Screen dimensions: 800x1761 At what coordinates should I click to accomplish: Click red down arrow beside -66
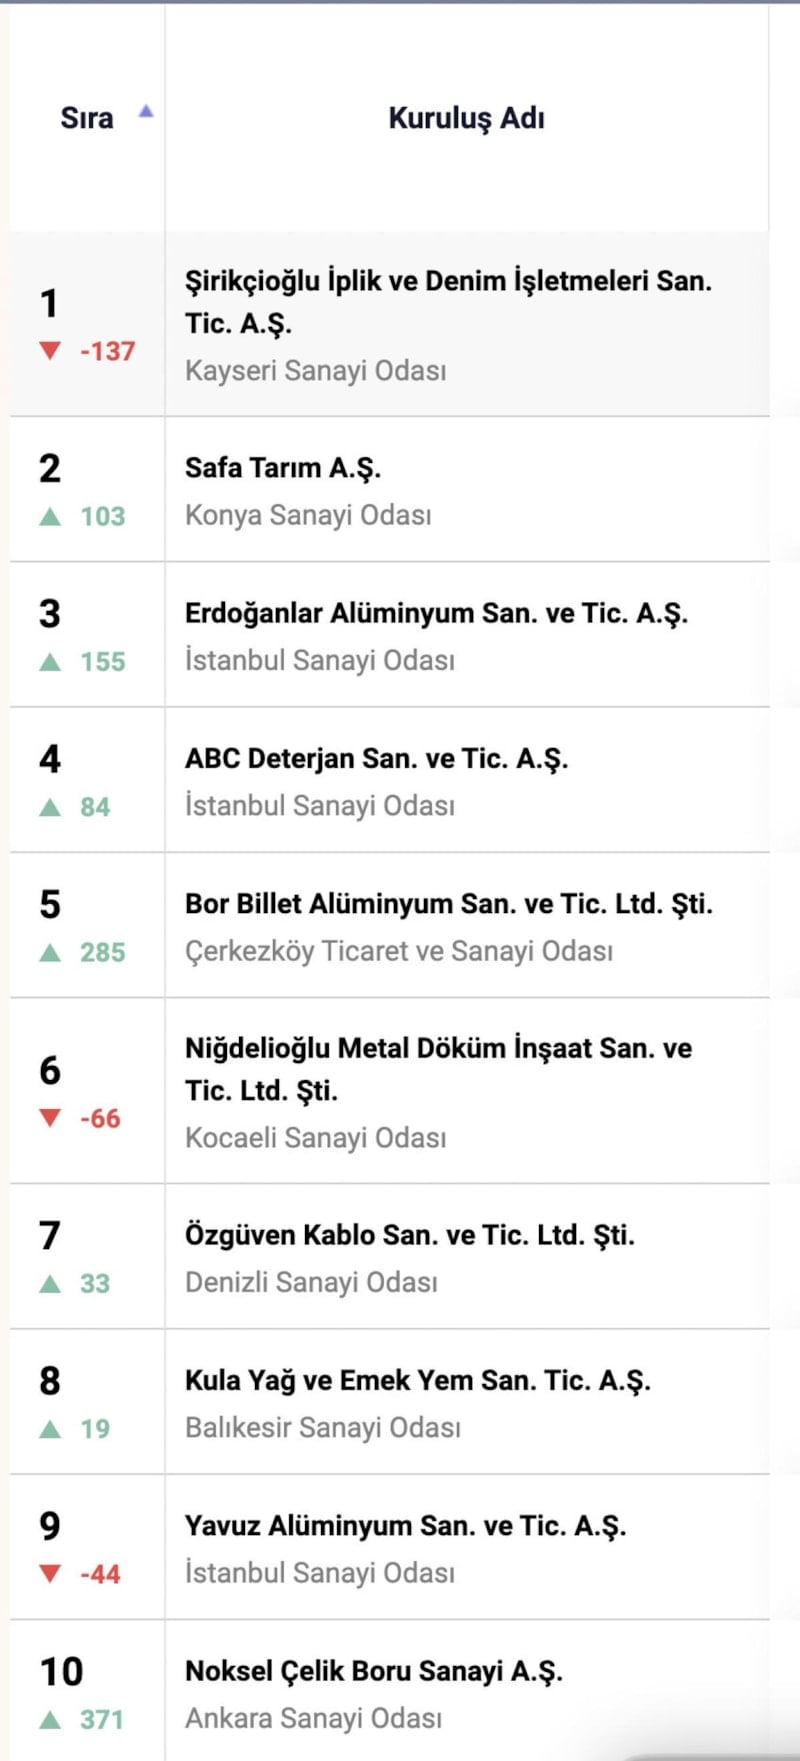coord(50,1118)
